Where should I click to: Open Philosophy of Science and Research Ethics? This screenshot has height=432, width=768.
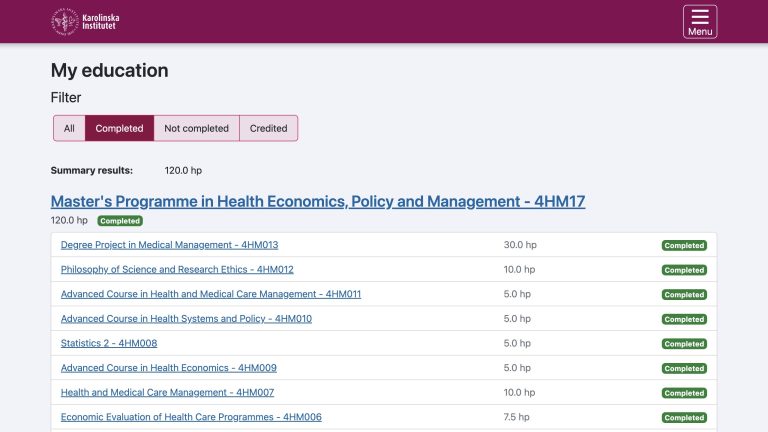point(177,269)
